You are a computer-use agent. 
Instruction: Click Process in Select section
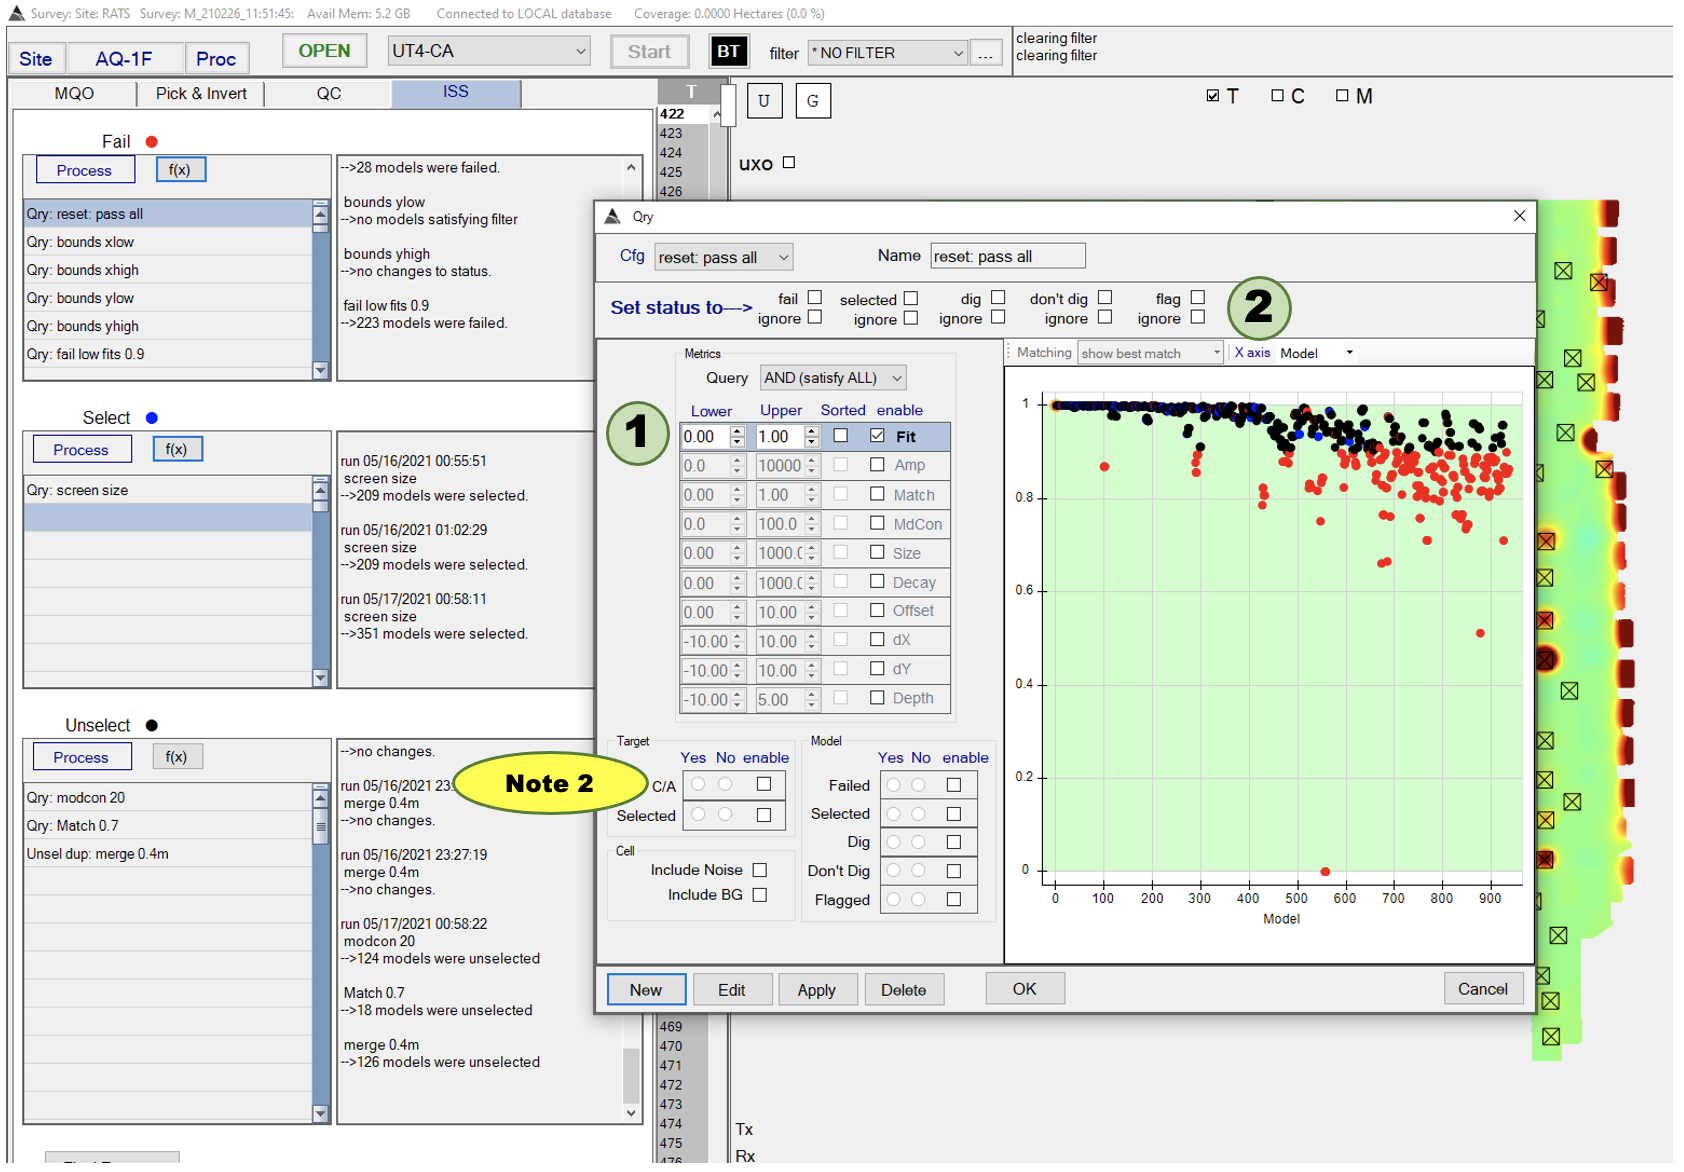[81, 450]
